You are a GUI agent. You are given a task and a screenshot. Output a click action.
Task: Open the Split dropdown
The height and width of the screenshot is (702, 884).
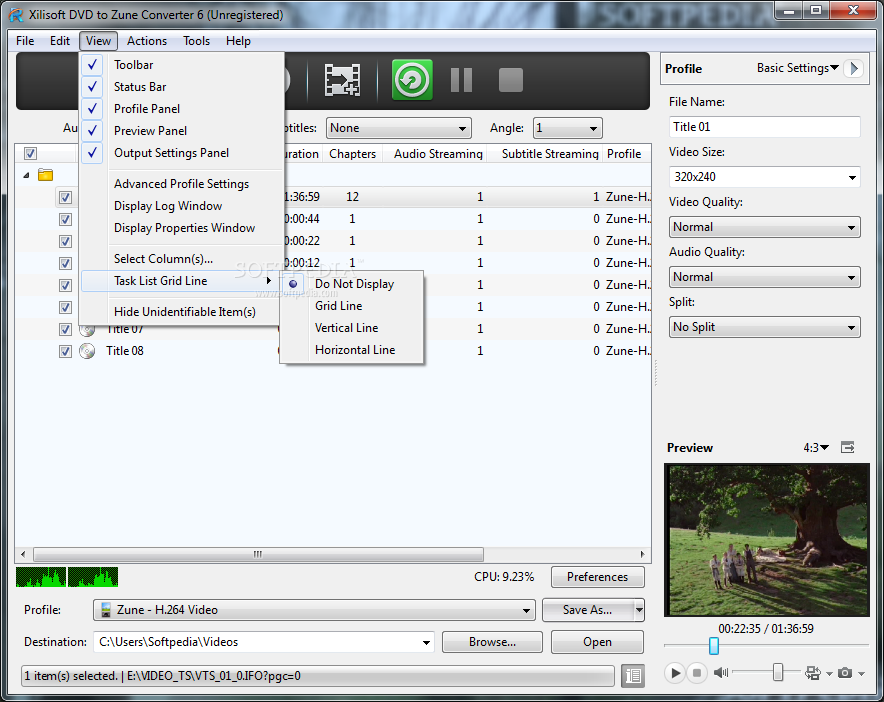tap(764, 327)
